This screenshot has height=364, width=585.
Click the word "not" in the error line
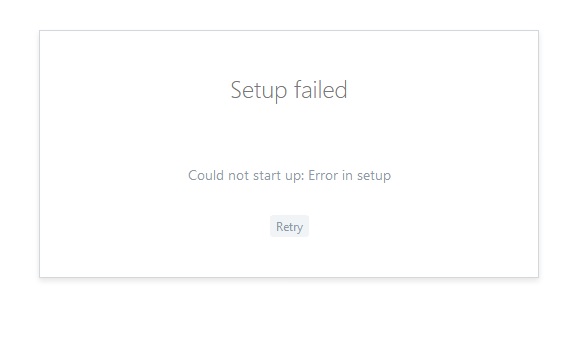point(238,176)
